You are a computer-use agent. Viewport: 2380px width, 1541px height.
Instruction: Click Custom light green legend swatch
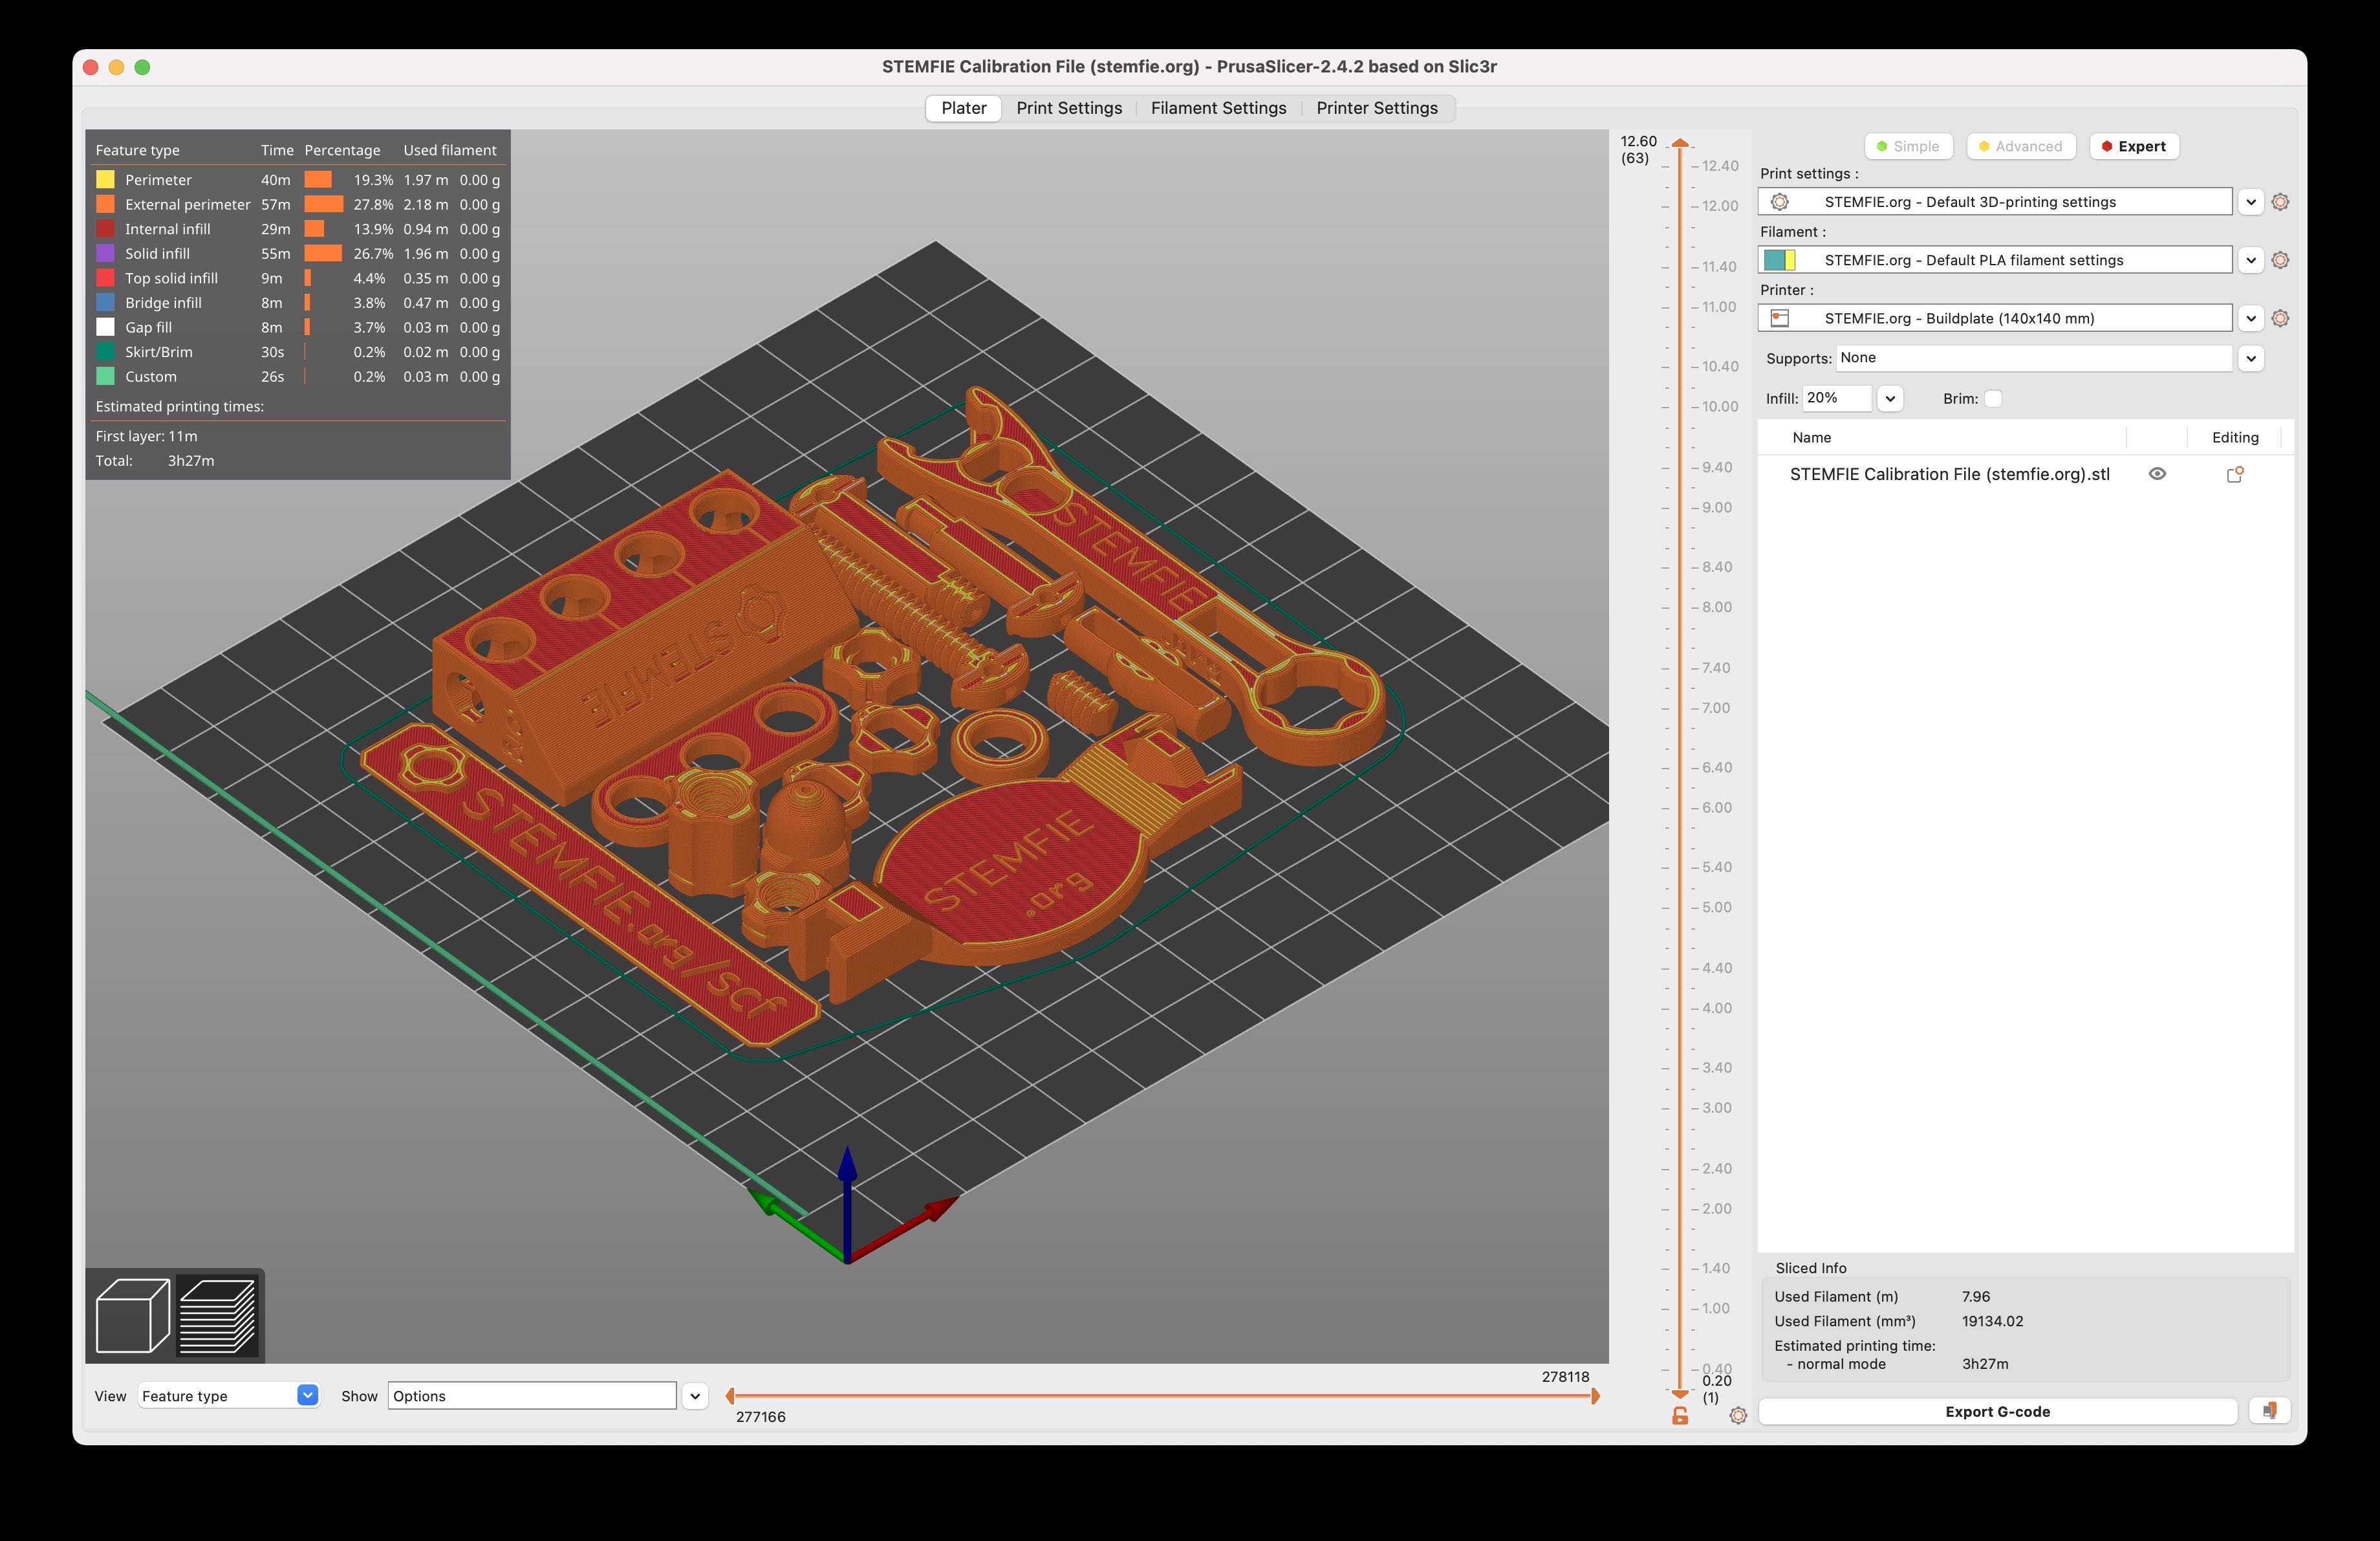[x=105, y=377]
